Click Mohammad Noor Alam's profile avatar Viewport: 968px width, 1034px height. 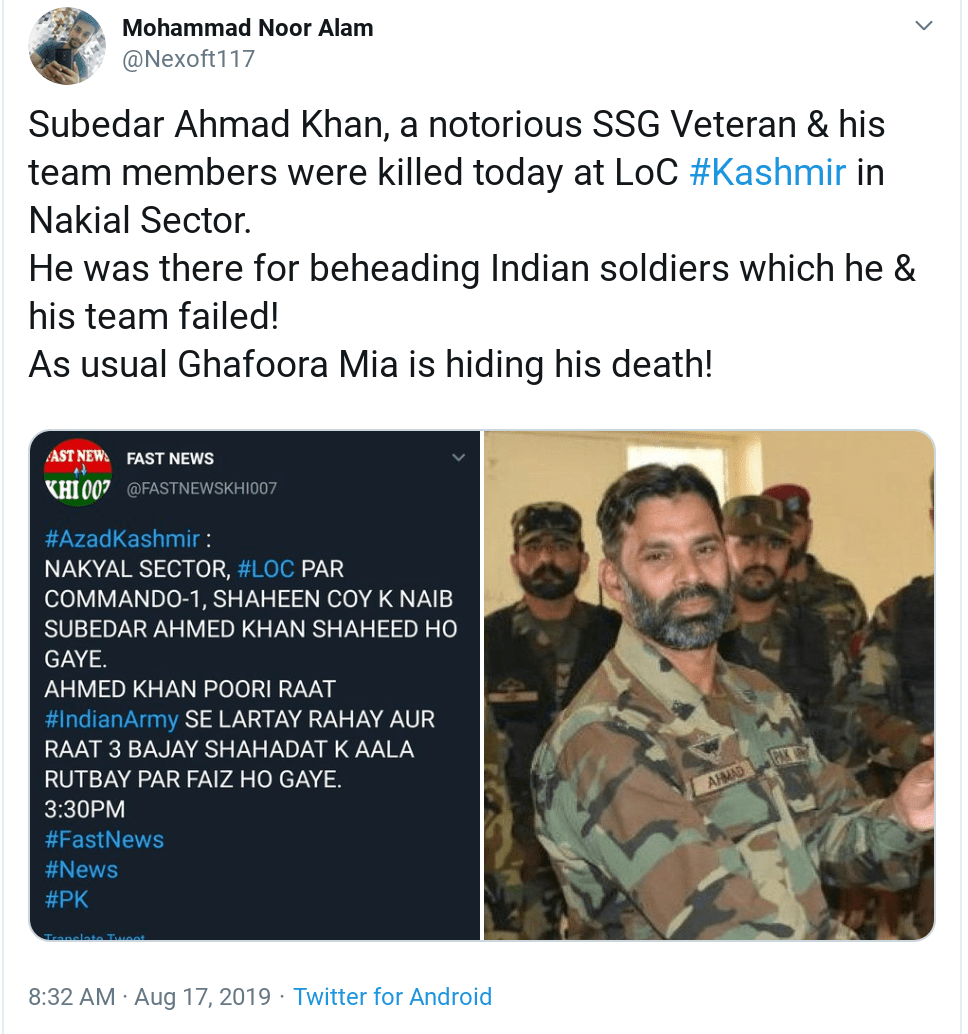point(67,45)
